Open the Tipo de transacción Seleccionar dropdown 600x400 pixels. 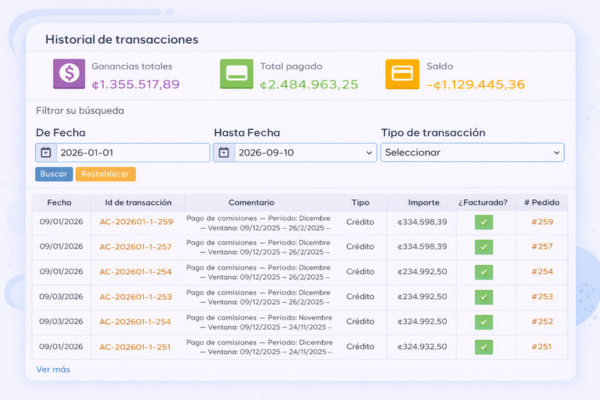coord(472,153)
